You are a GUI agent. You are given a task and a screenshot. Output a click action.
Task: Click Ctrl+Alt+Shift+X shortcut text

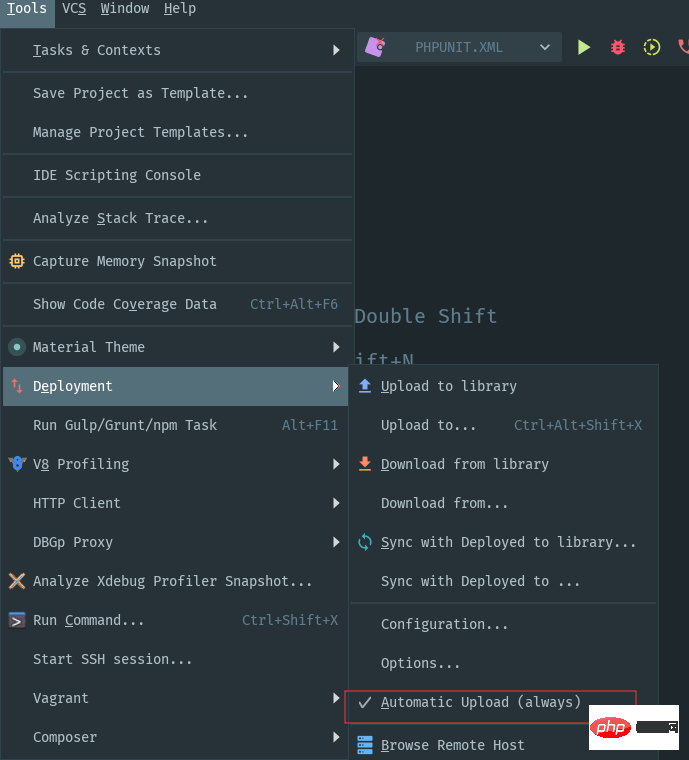point(578,425)
